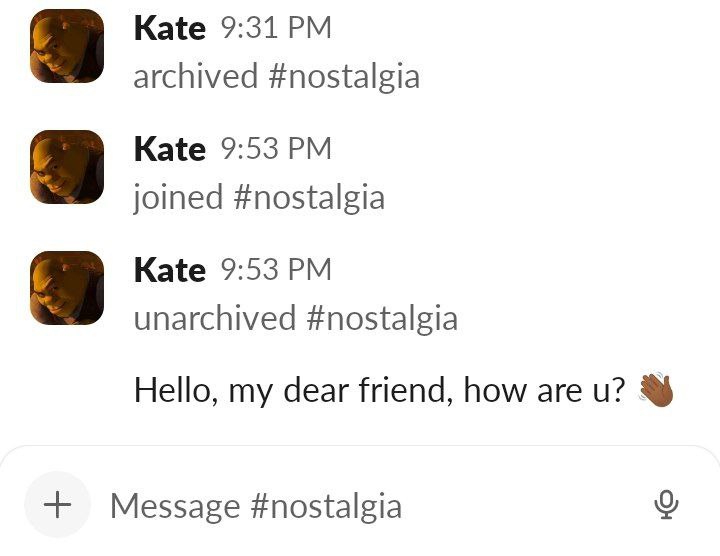Click the word 'unarchived' in the system message
The height and width of the screenshot is (556, 720).
click(215, 318)
